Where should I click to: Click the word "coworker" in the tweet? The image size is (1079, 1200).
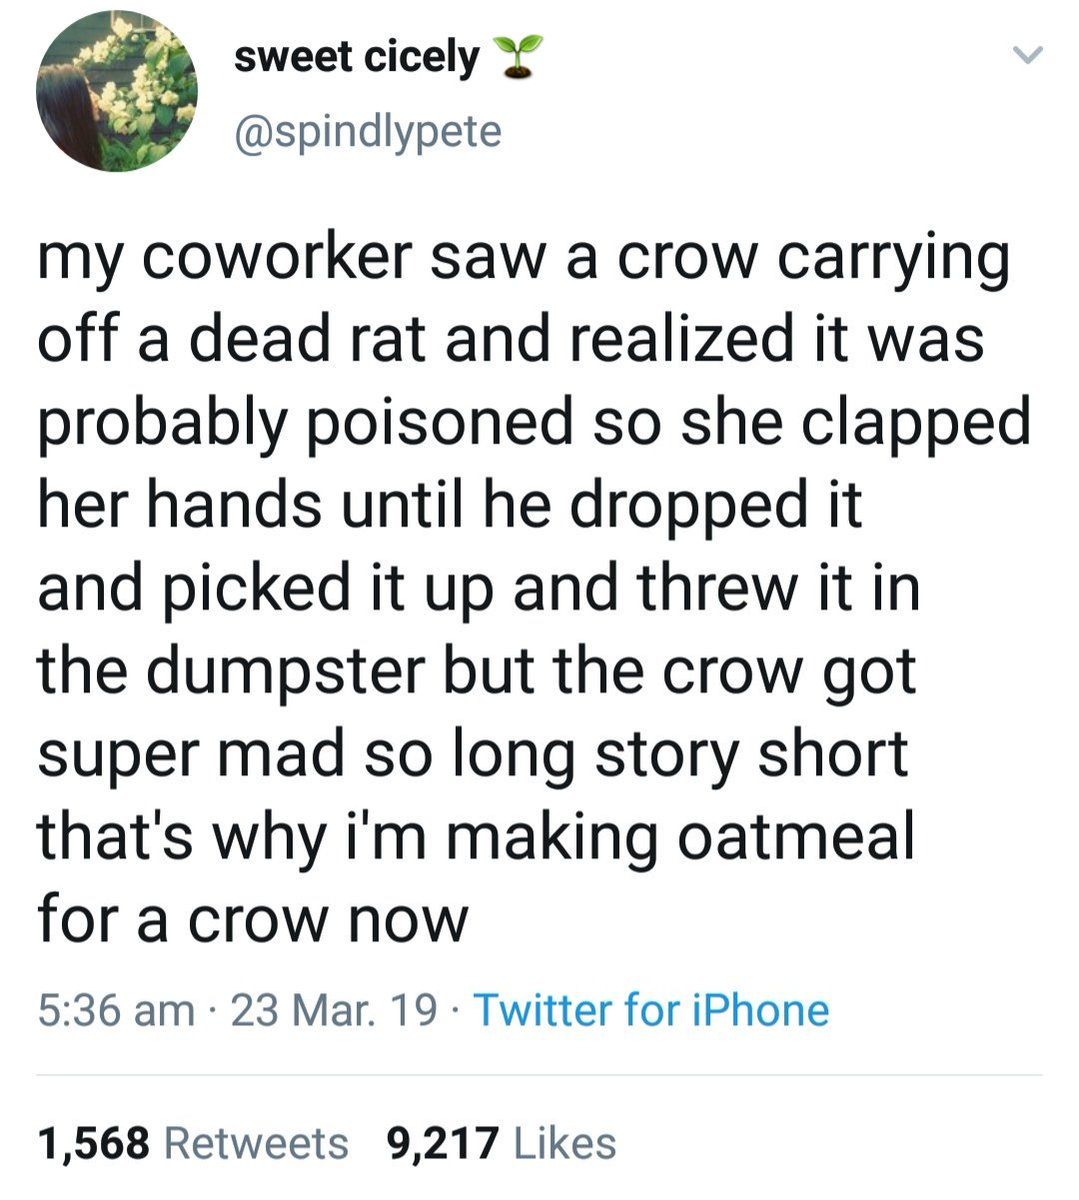[x=272, y=257]
